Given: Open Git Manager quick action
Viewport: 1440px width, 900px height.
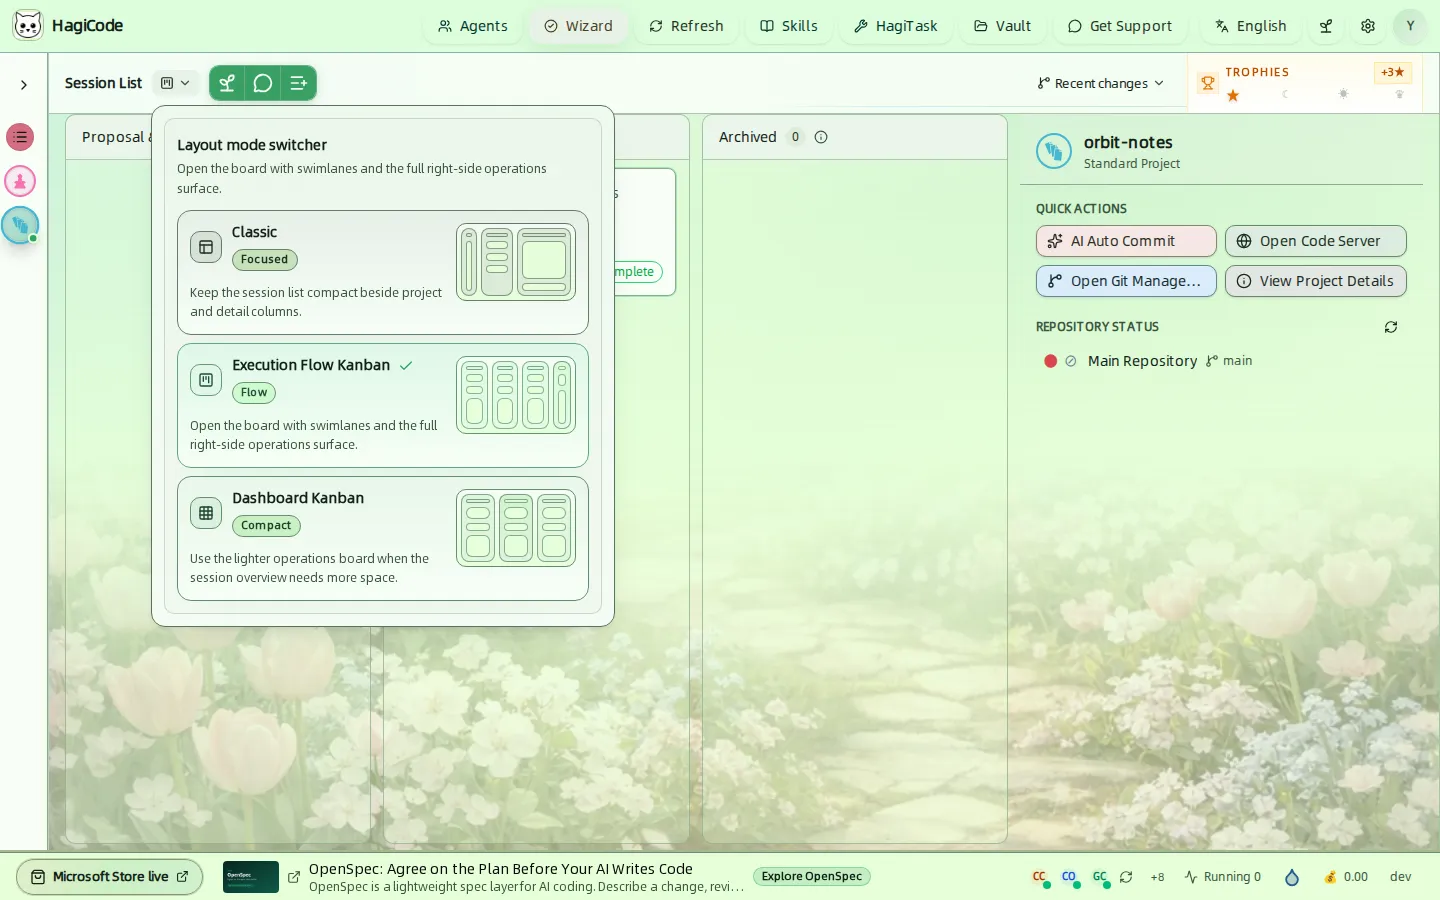Looking at the screenshot, I should point(1126,281).
